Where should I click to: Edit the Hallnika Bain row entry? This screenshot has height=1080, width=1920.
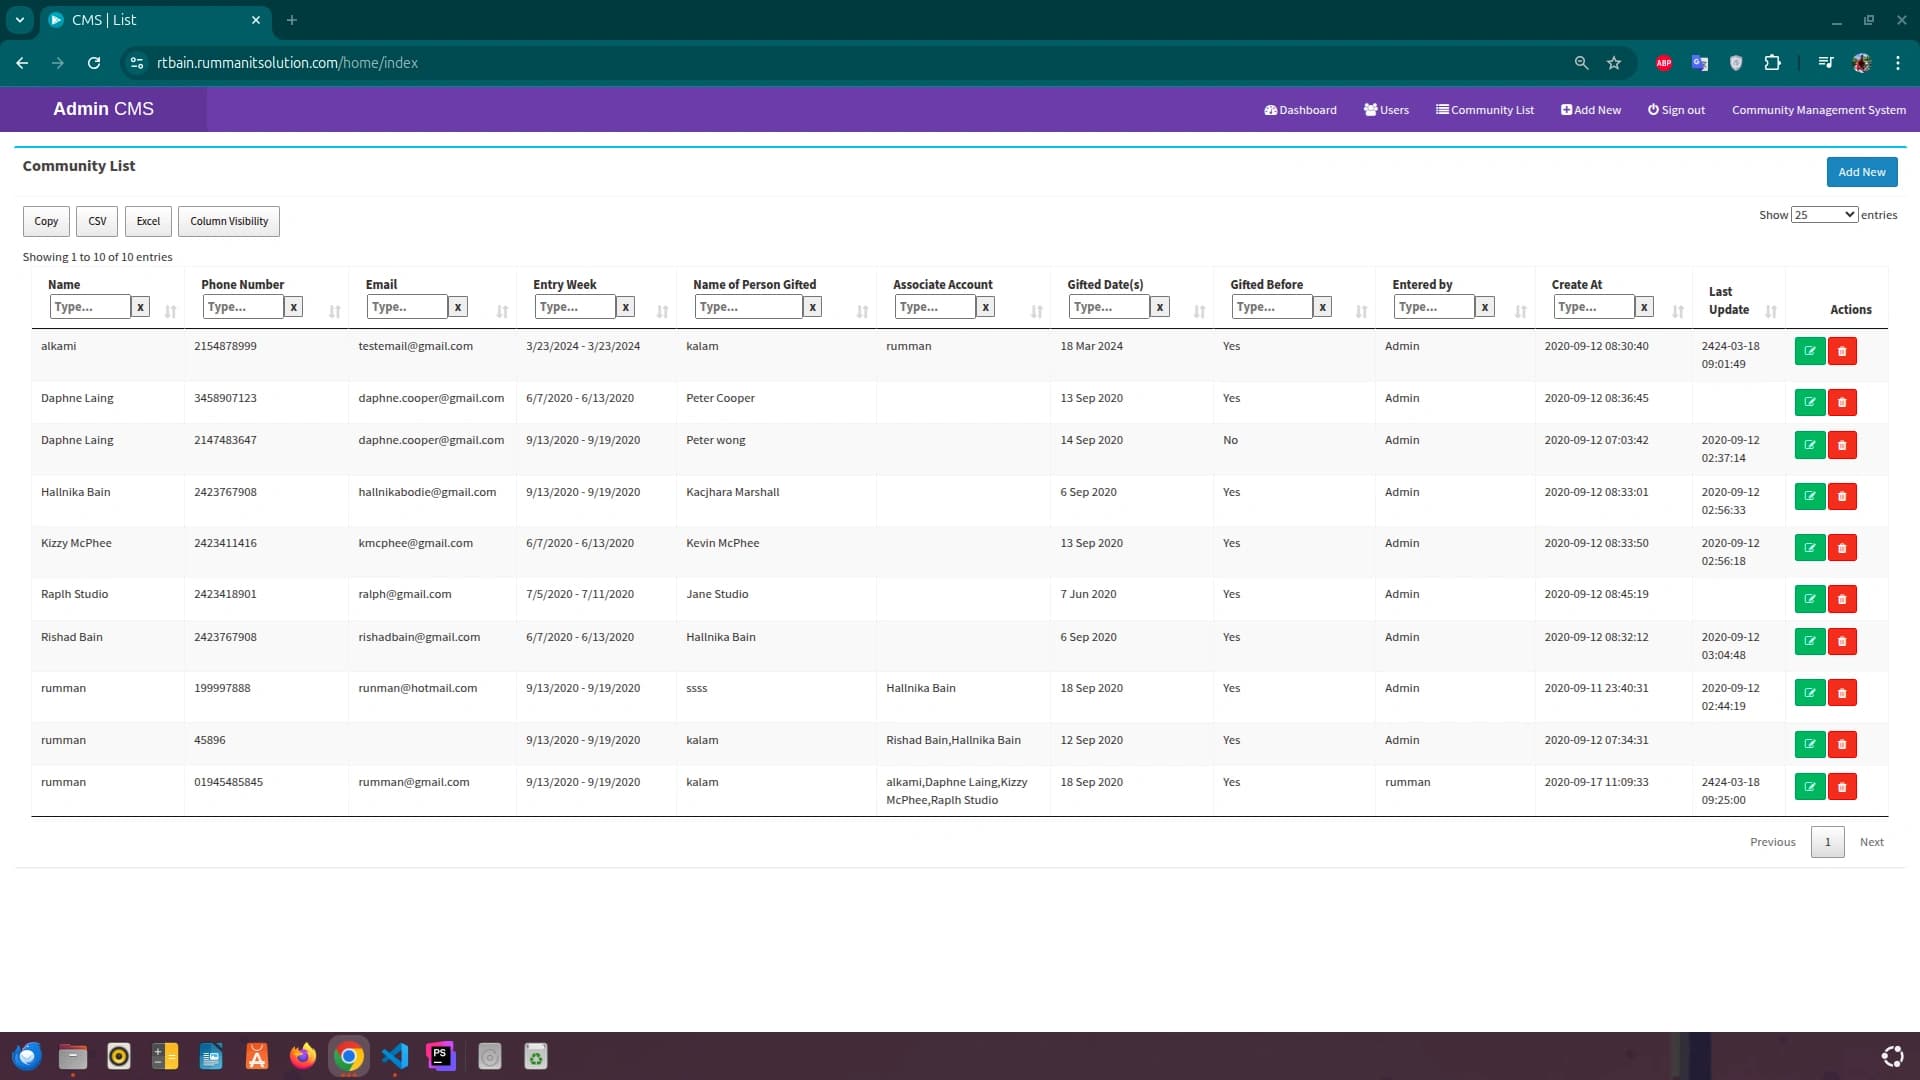1810,497
